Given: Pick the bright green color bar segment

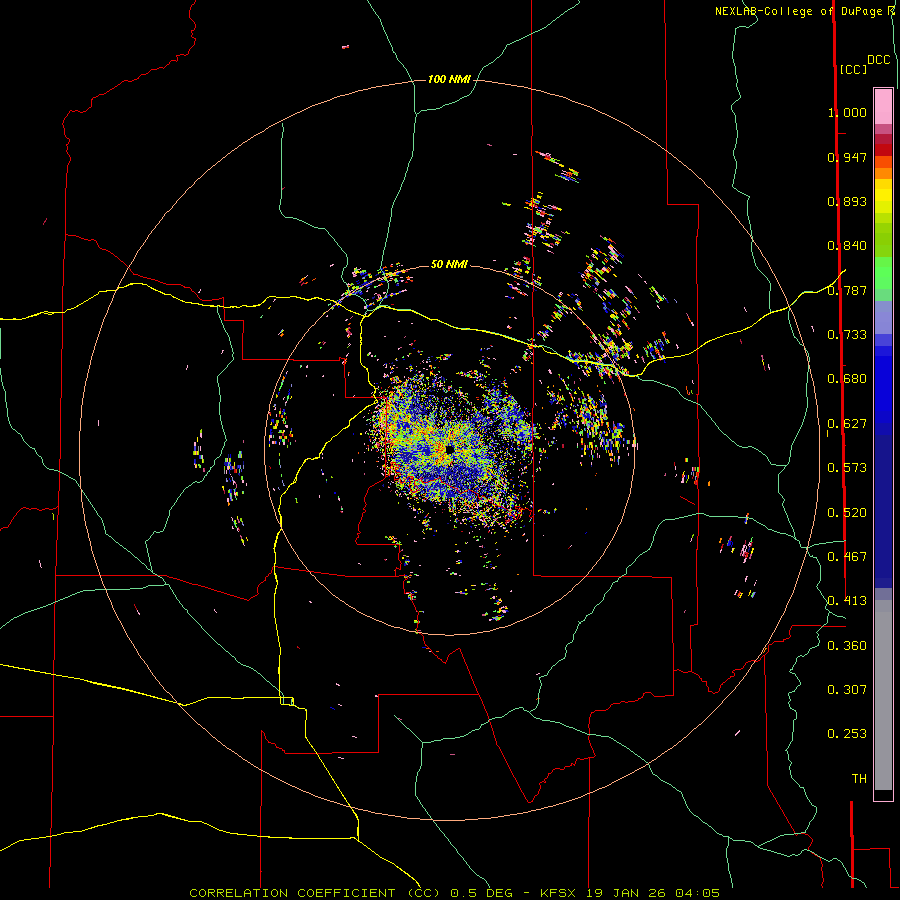Looking at the screenshot, I should [x=883, y=272].
